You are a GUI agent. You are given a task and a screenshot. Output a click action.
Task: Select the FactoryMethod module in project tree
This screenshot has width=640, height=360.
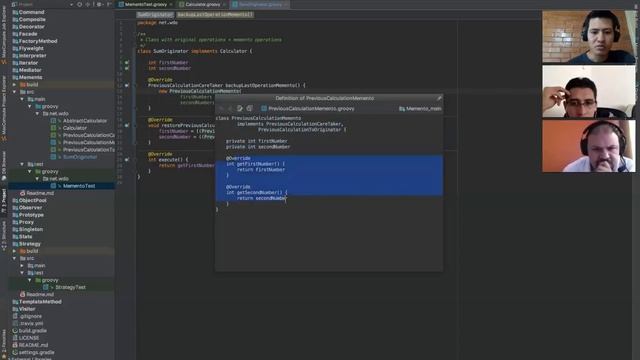38,41
